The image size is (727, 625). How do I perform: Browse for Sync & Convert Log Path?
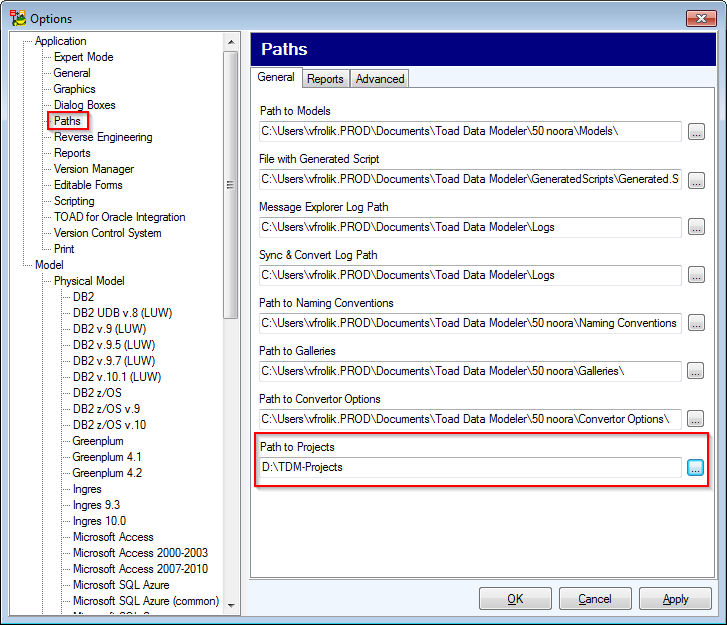(x=696, y=275)
